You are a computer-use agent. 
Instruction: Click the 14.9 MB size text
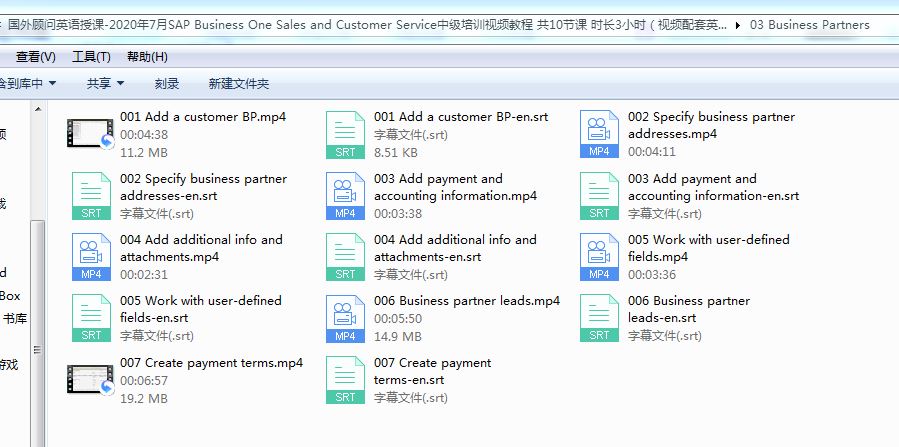click(x=398, y=337)
